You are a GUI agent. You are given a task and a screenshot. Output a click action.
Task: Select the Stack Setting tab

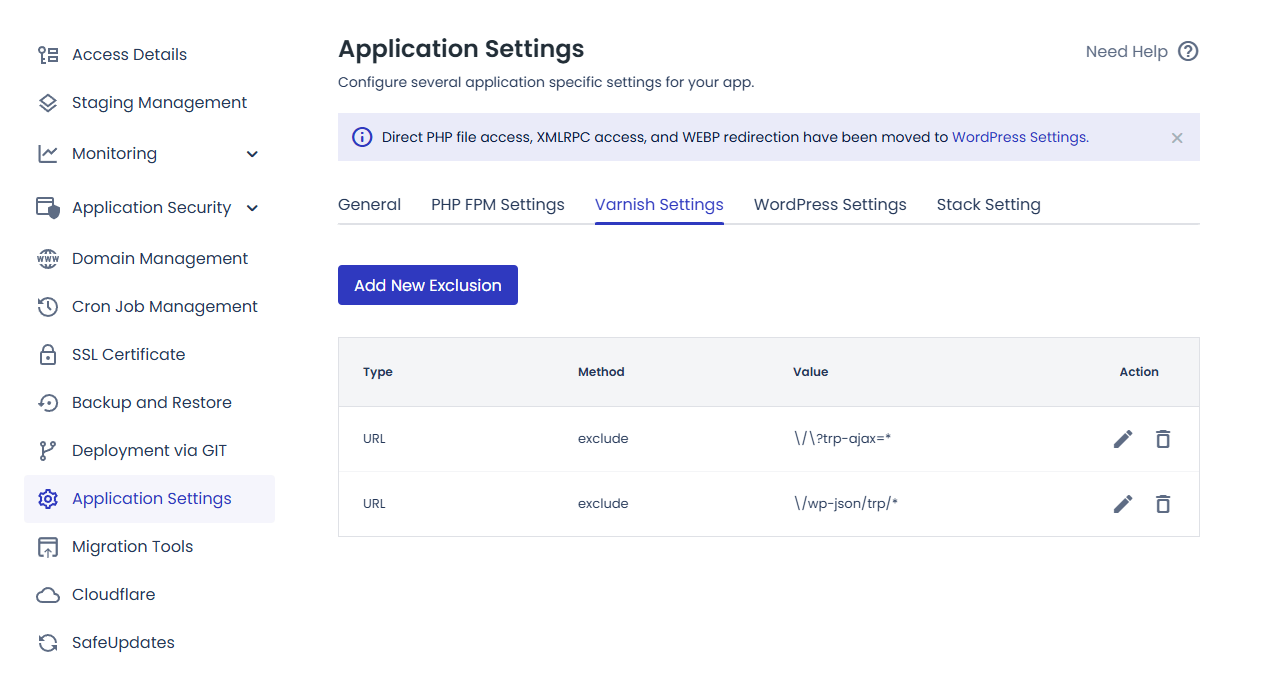point(988,205)
